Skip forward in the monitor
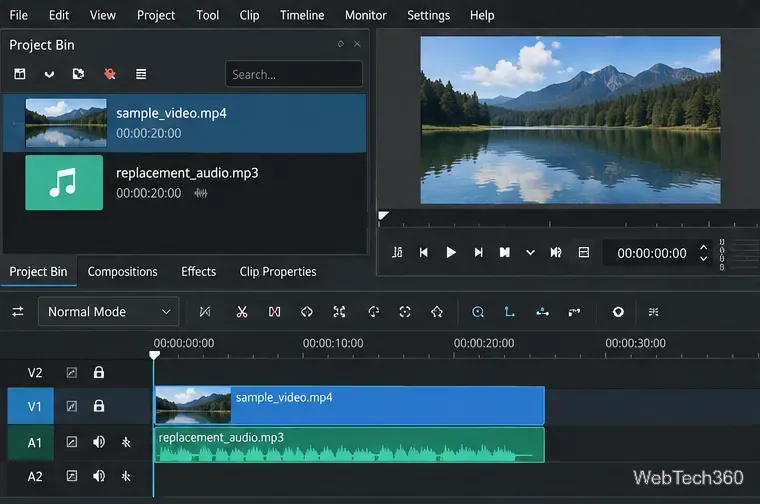The width and height of the screenshot is (760, 504). [x=478, y=252]
